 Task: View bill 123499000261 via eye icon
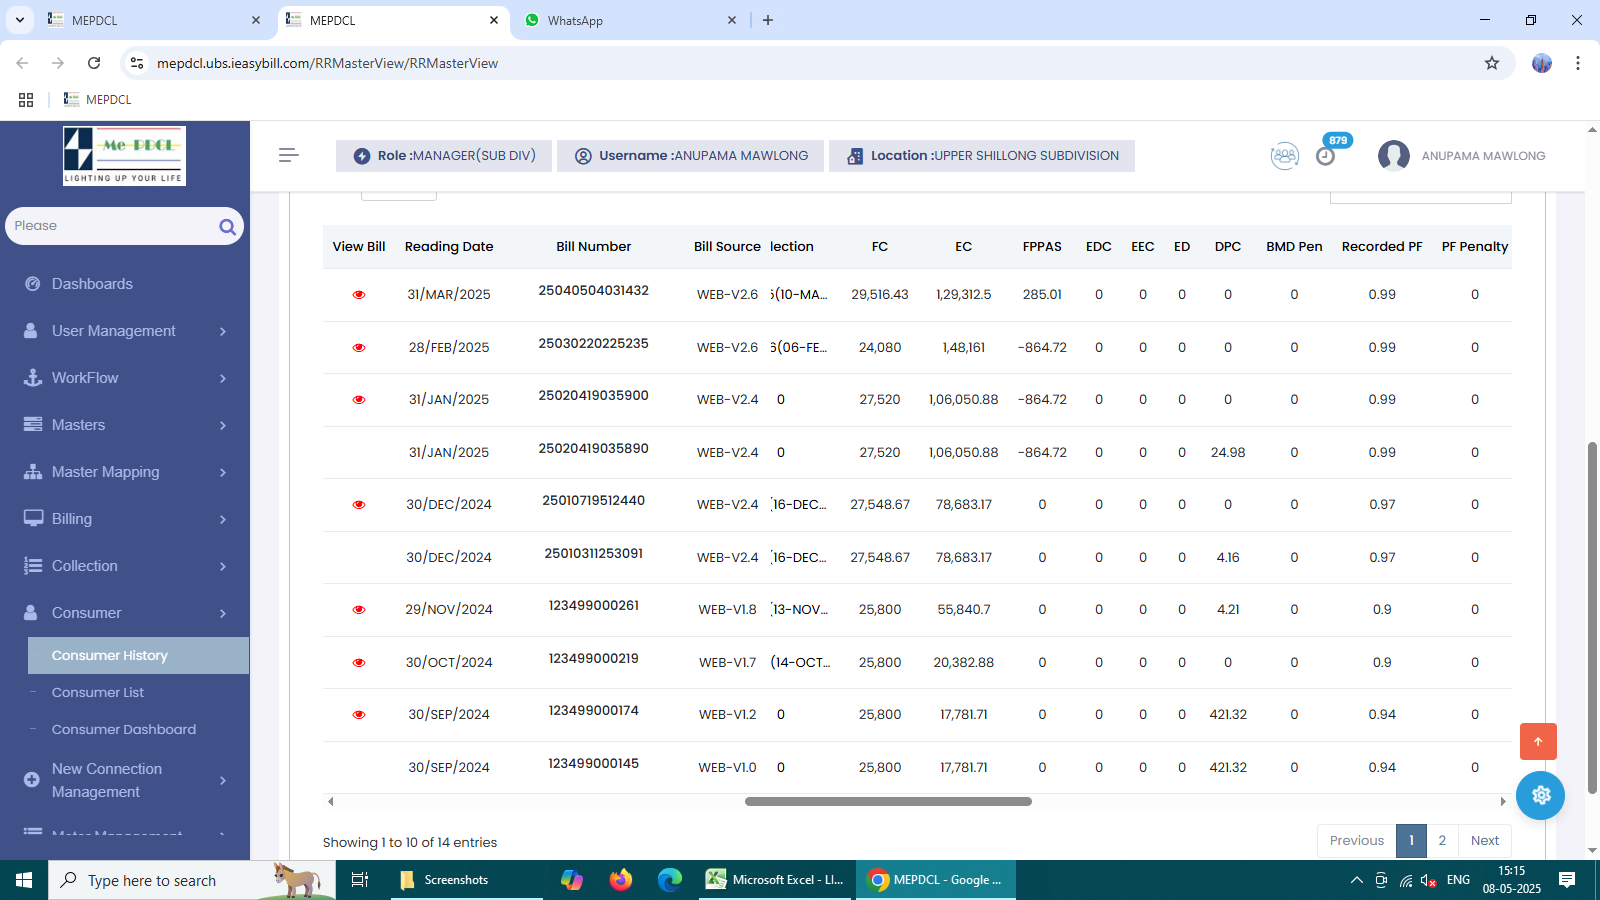tap(359, 610)
